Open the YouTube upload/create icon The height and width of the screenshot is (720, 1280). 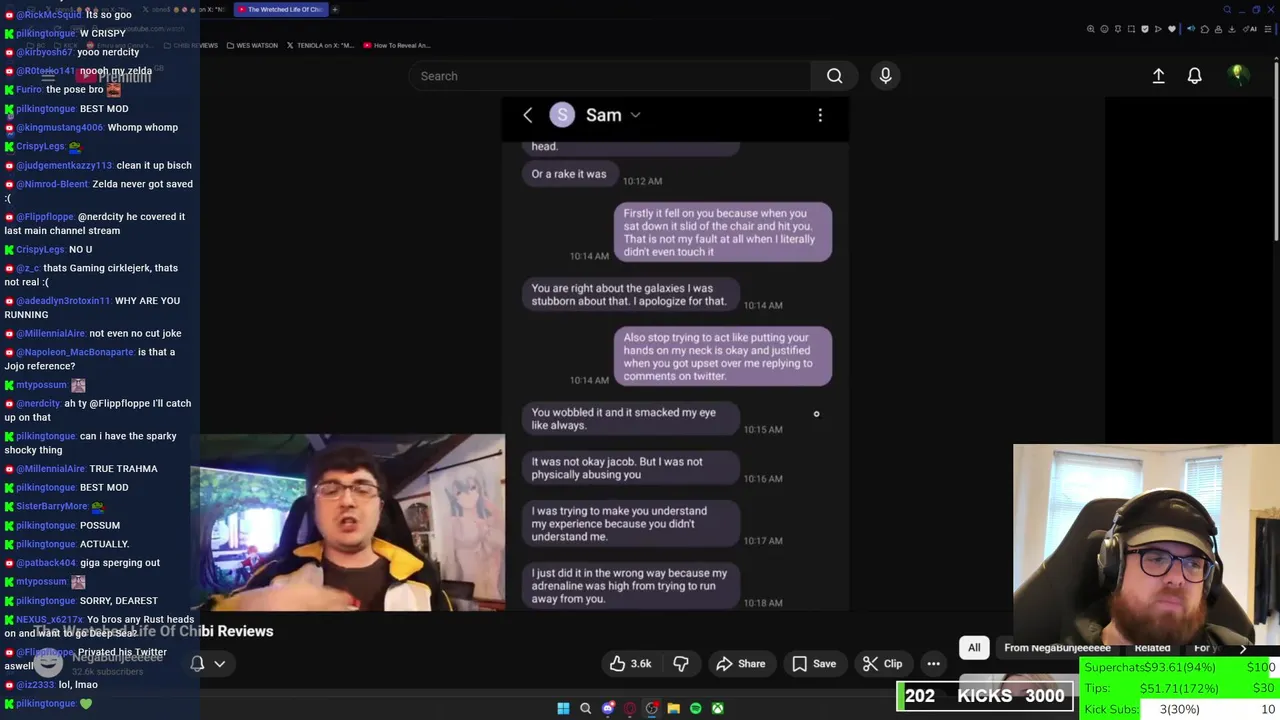[1158, 76]
